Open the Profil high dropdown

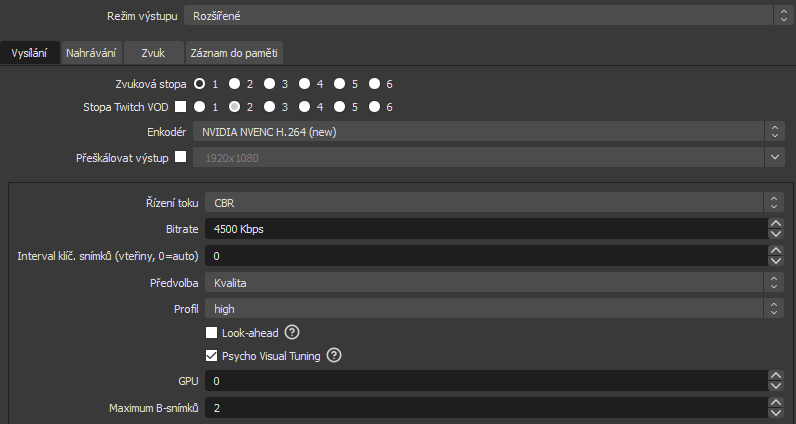[x=495, y=309]
